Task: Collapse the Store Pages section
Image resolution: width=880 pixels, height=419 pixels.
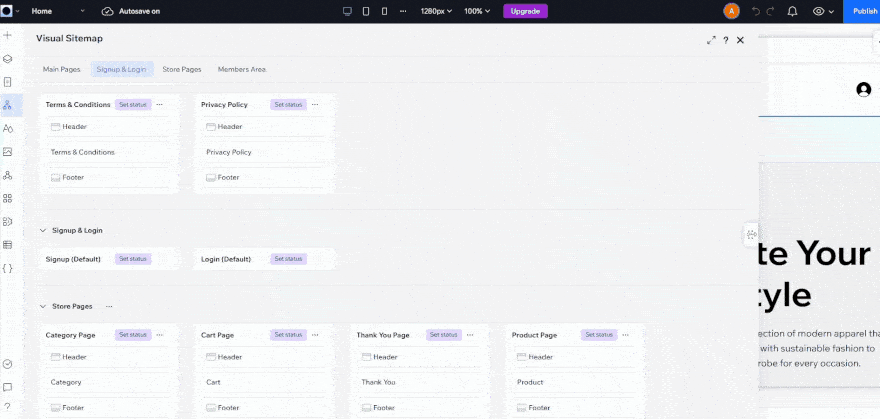Action: 43,306
